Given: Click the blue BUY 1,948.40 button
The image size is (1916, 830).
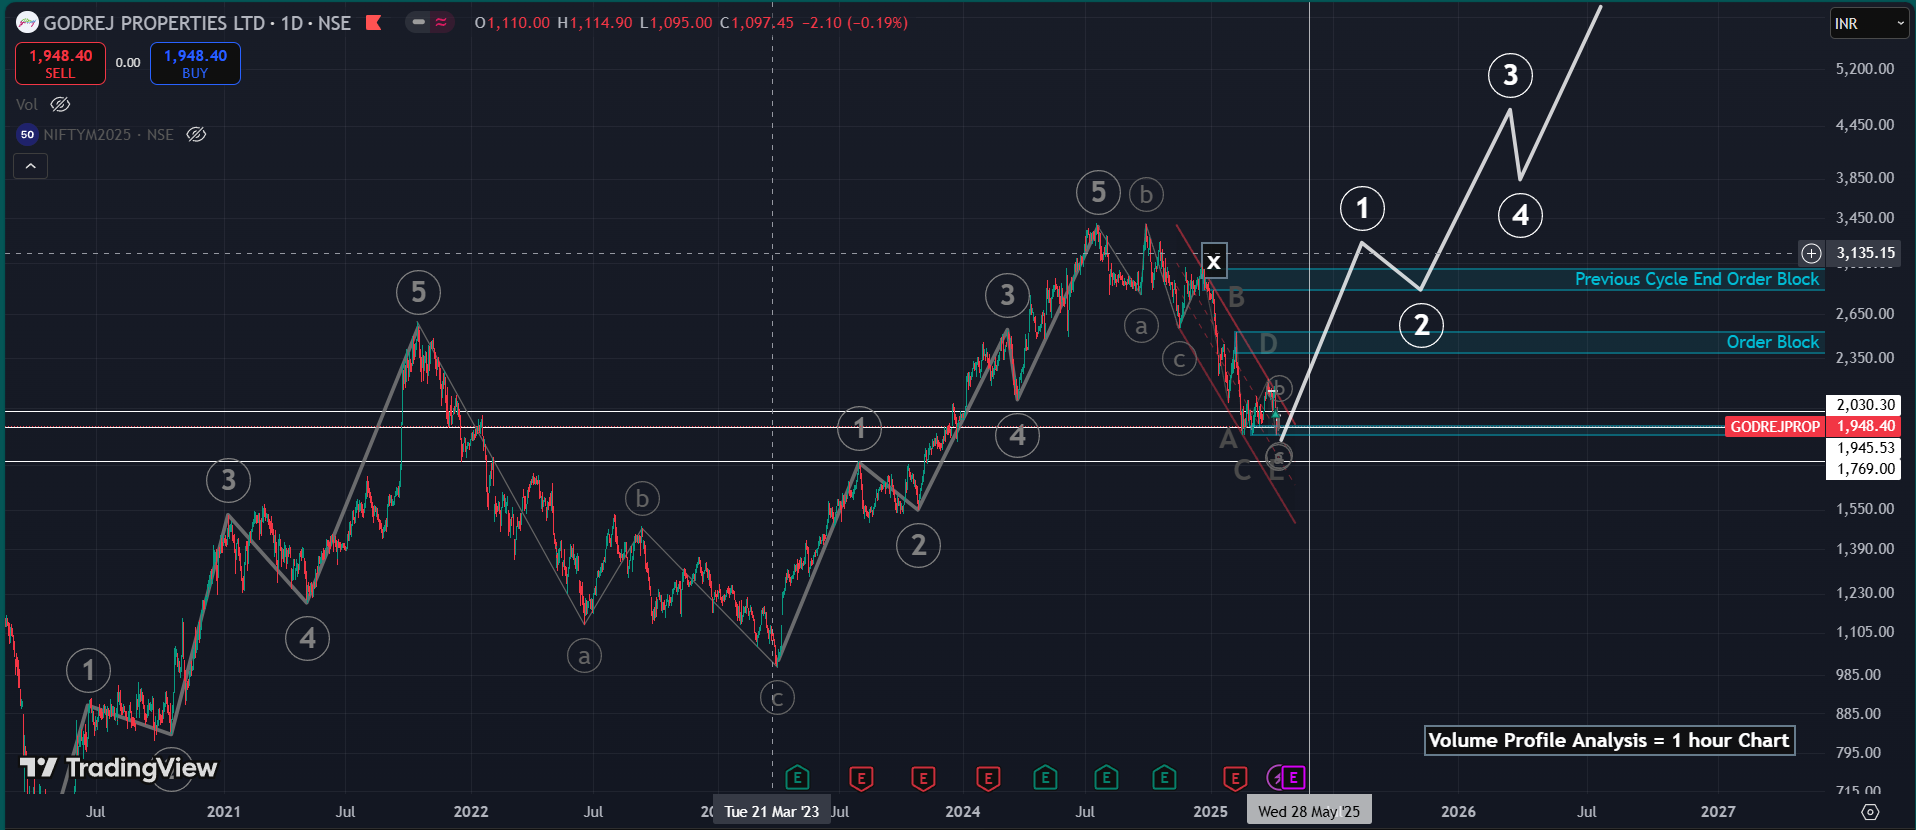Looking at the screenshot, I should pos(195,63).
